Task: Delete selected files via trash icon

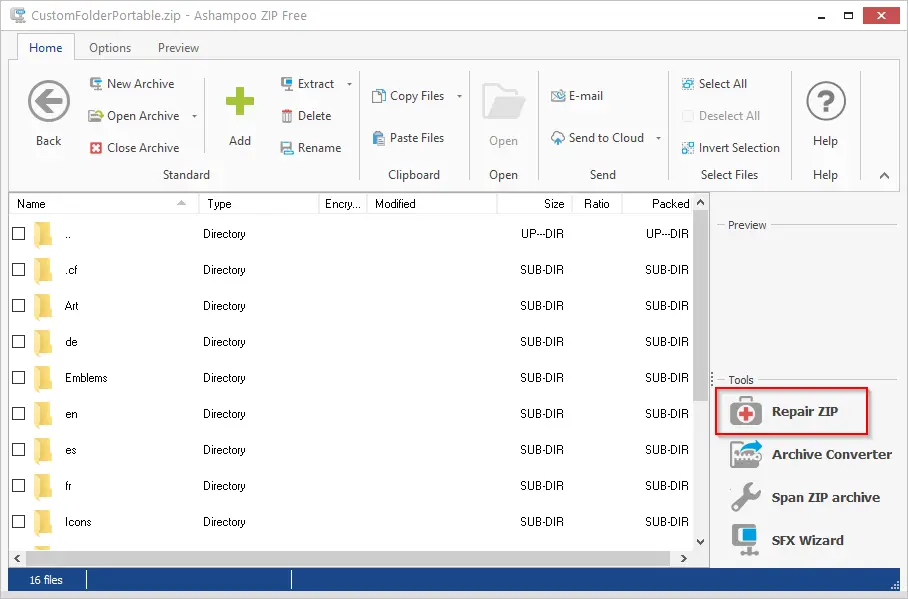Action: coord(287,116)
